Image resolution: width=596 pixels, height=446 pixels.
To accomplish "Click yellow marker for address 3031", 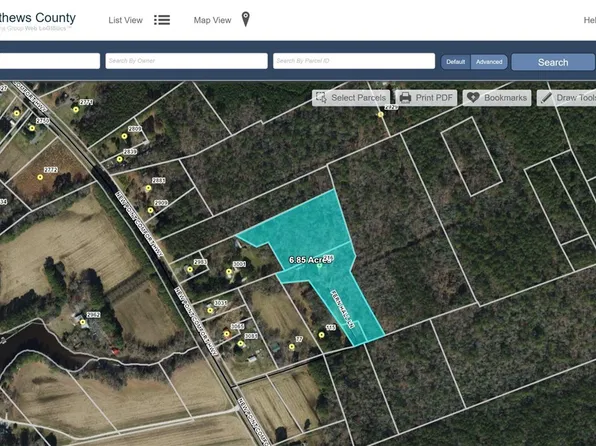I will (210, 310).
